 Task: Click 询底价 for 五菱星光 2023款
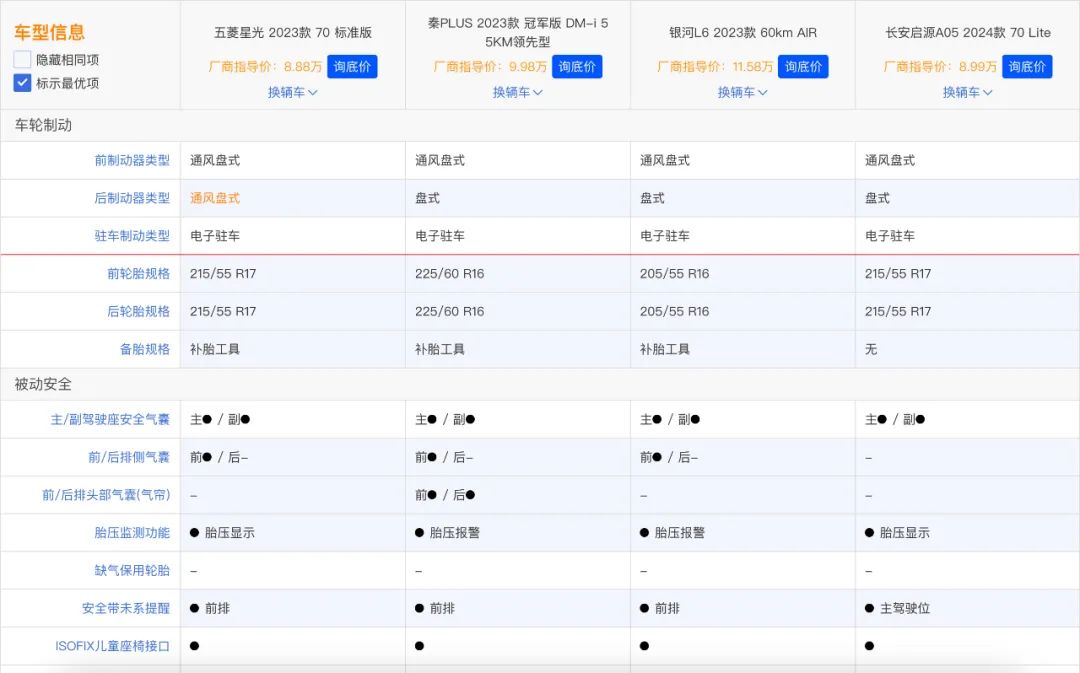(352, 67)
